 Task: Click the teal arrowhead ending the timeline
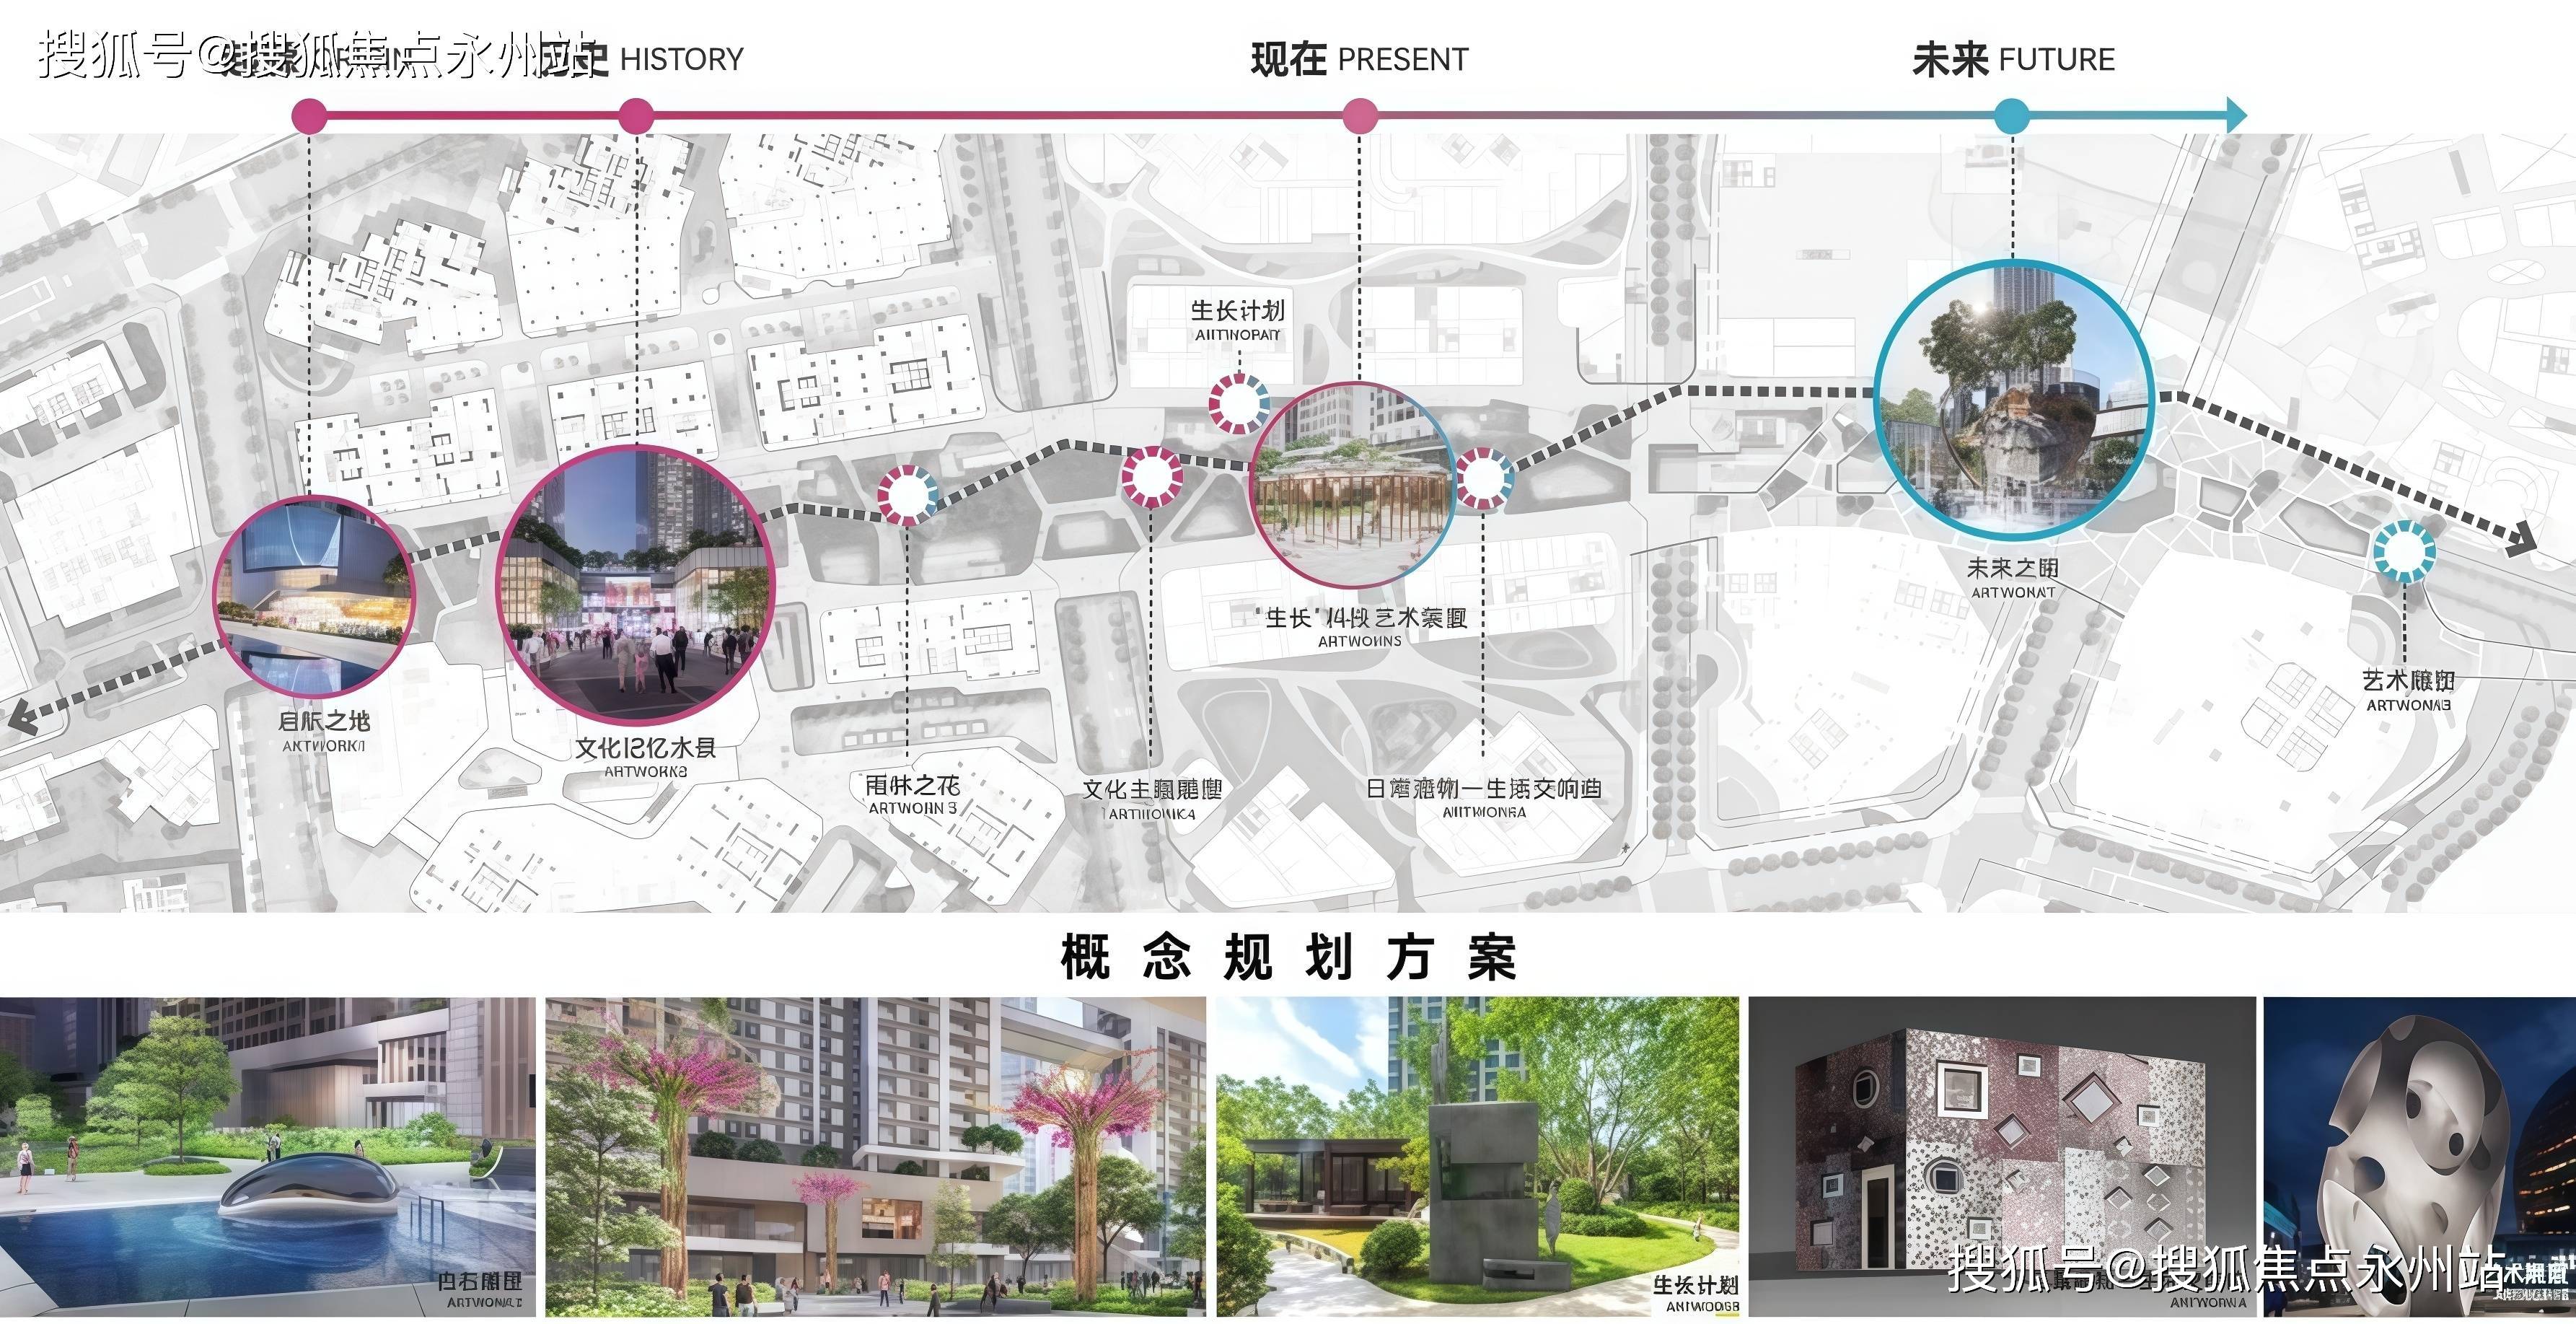tap(2236, 116)
